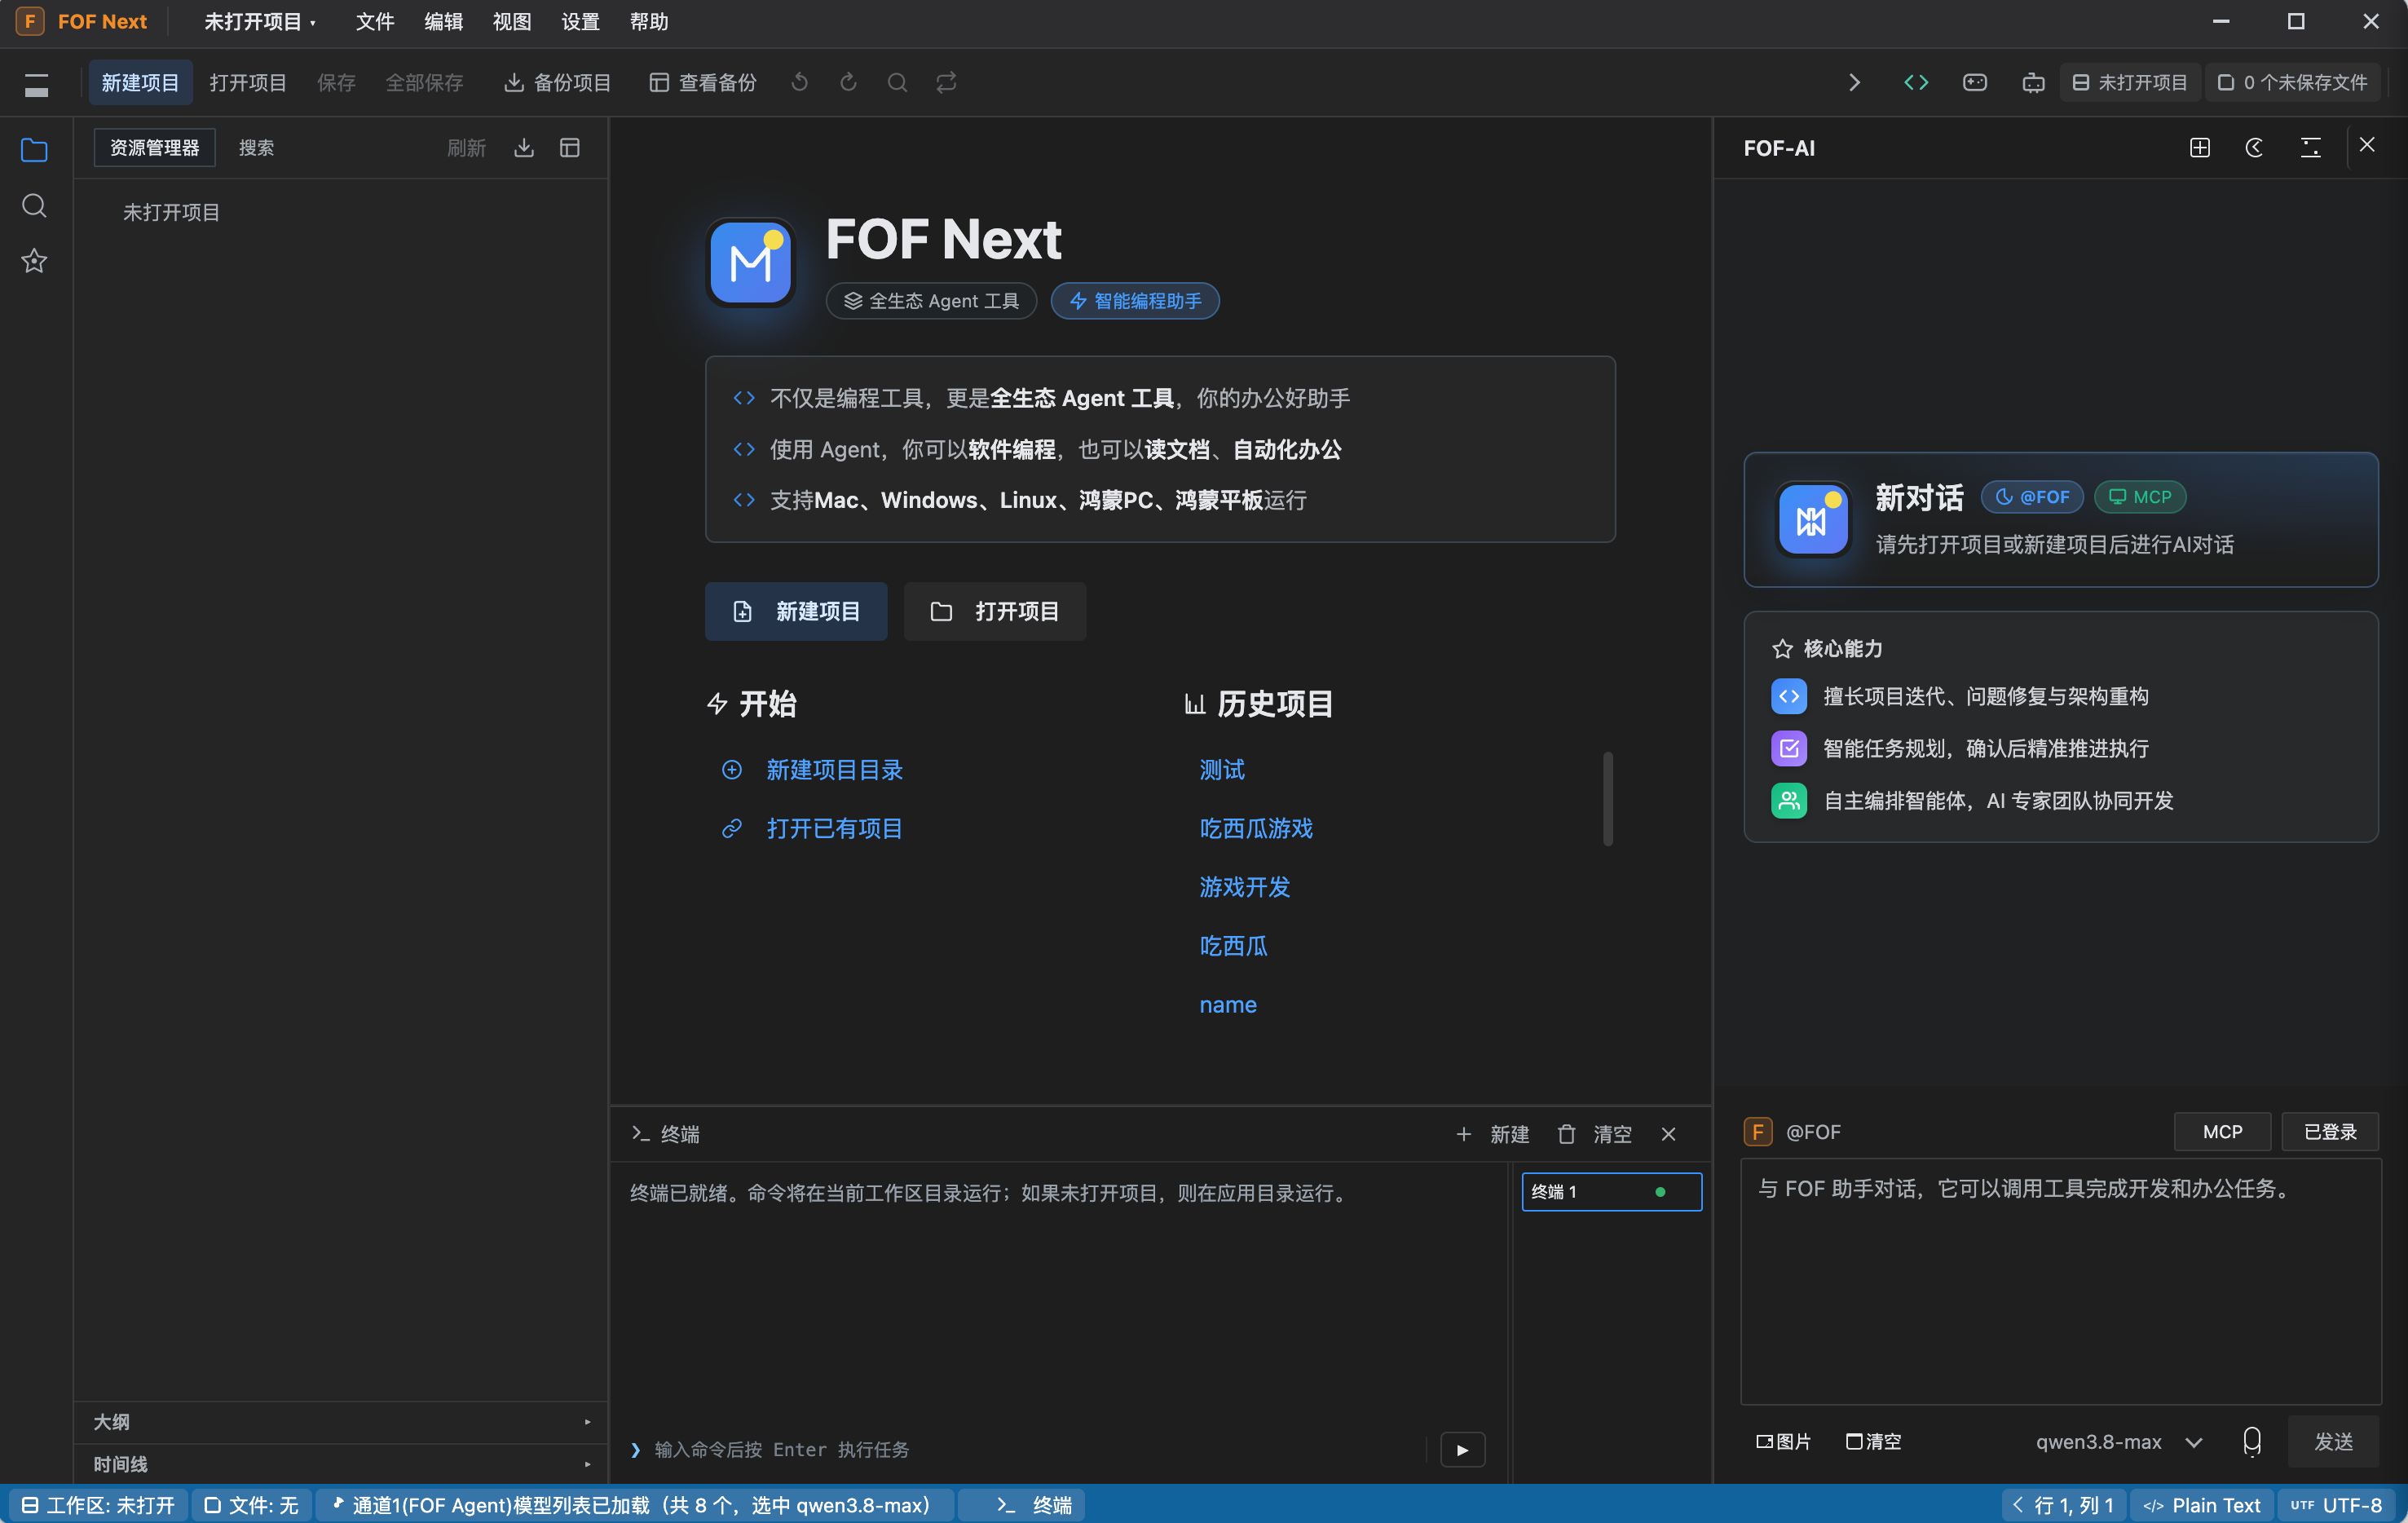This screenshot has height=1523, width=2408.
Task: Click the new conversation plus icon in FOF-AI
Action: [x=2200, y=148]
